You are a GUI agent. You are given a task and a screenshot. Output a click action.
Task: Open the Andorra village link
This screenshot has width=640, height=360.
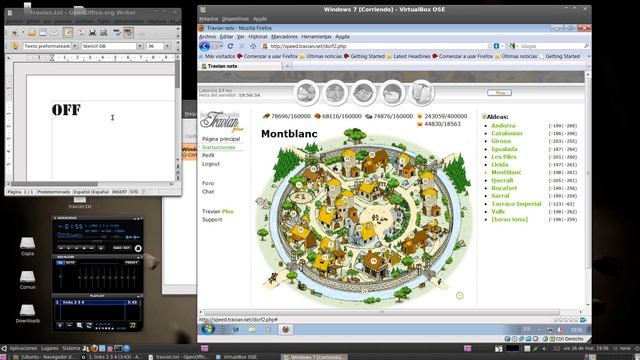point(503,126)
